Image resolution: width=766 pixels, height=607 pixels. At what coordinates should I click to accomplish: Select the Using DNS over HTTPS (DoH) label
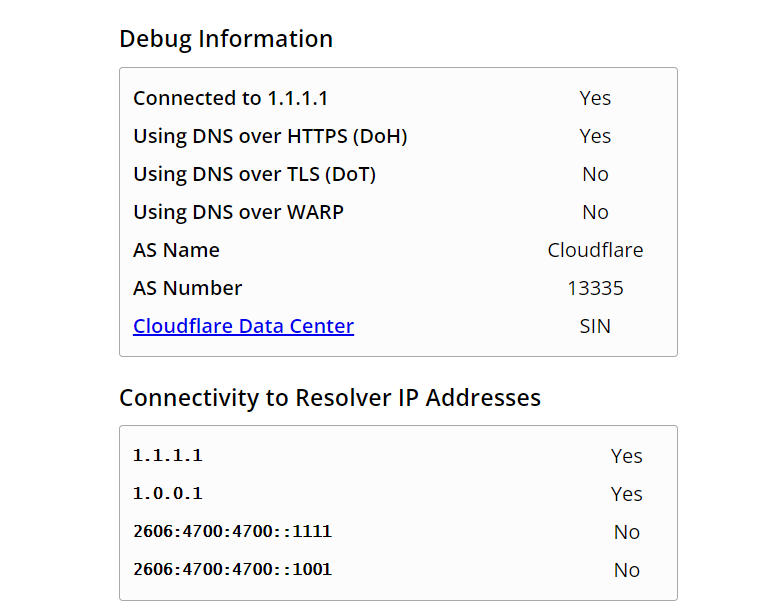tap(270, 136)
